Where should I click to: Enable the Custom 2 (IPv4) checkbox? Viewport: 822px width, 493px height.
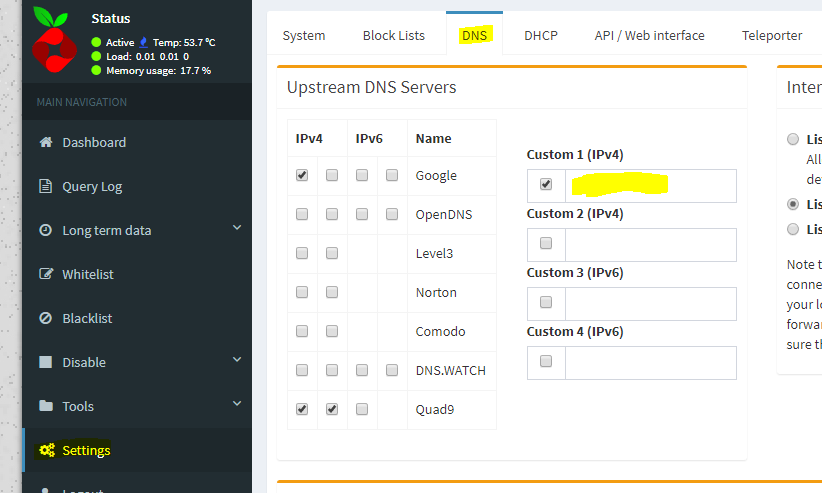pos(546,243)
